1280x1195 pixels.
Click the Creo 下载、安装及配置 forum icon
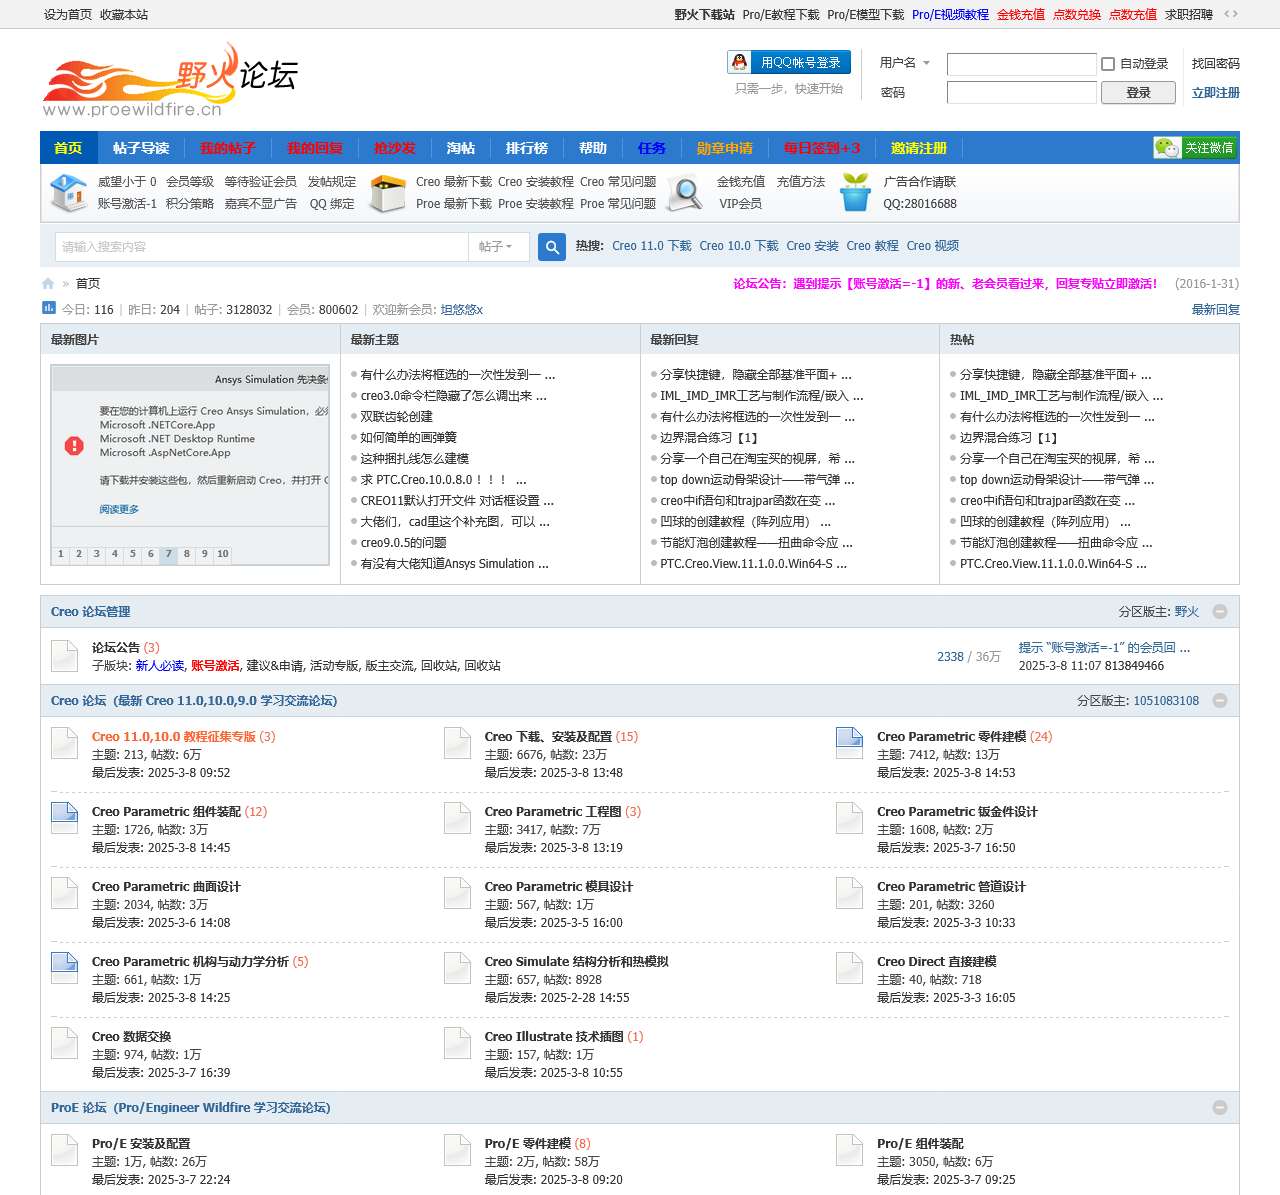pyautogui.click(x=457, y=744)
